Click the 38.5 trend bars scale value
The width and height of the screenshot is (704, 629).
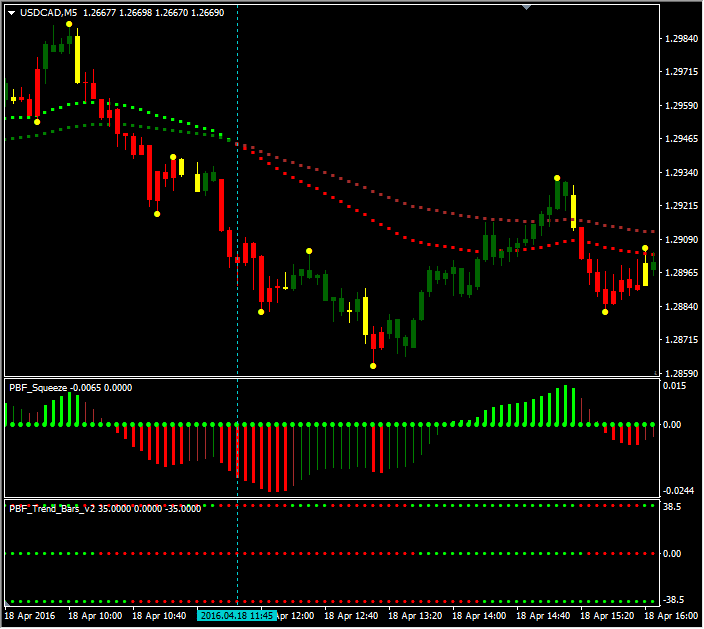672,506
